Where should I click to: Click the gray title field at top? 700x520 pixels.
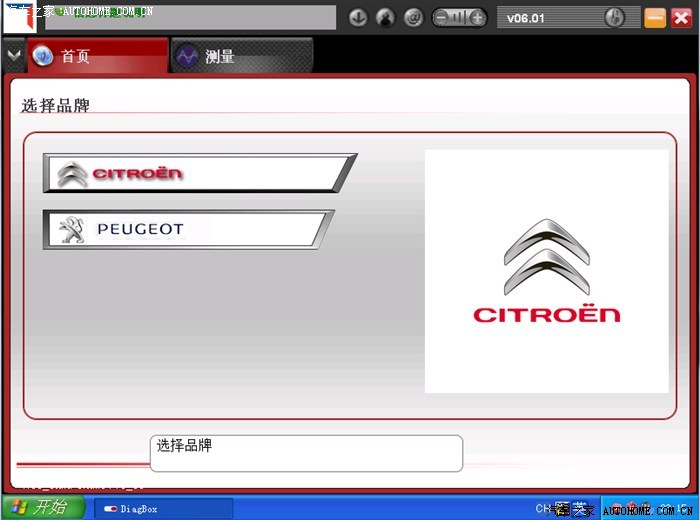click(x=190, y=18)
